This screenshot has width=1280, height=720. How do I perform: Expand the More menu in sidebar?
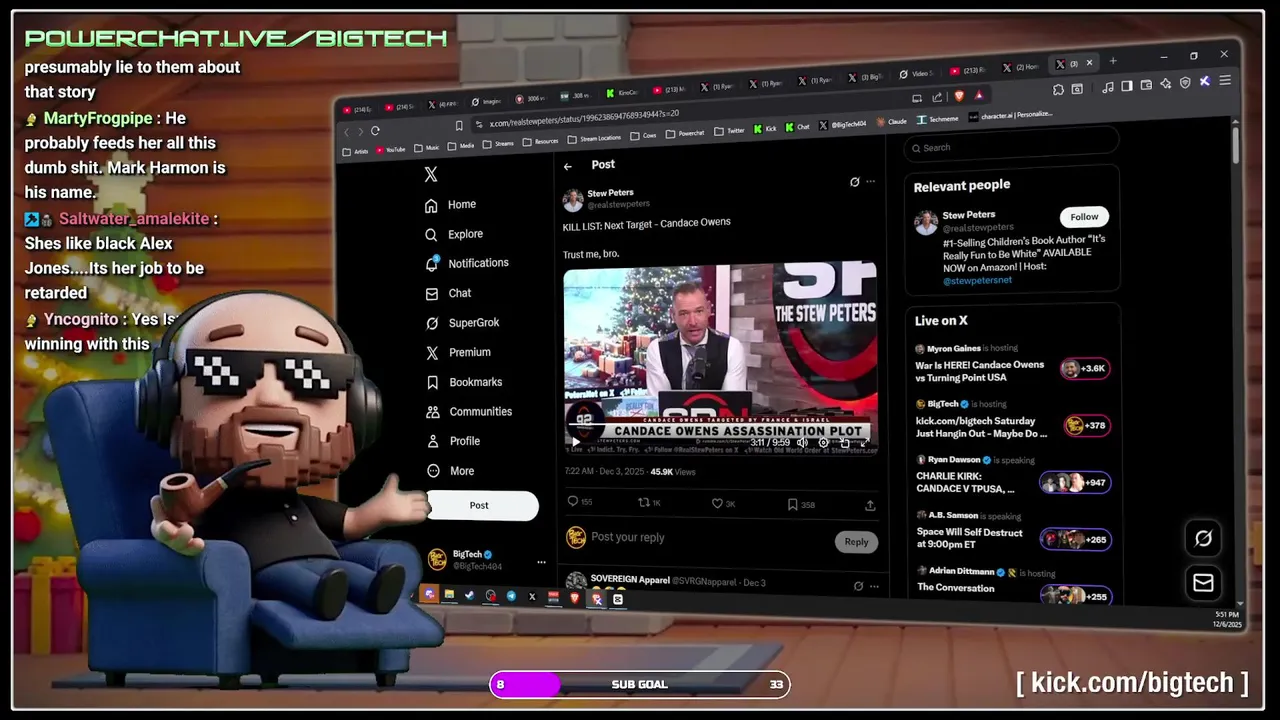(450, 471)
